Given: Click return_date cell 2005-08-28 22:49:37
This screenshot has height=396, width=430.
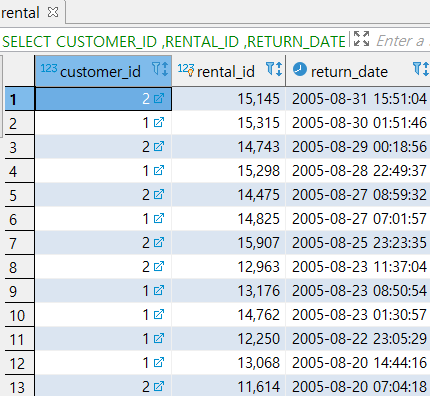Looking at the screenshot, I should pyautogui.click(x=358, y=171).
